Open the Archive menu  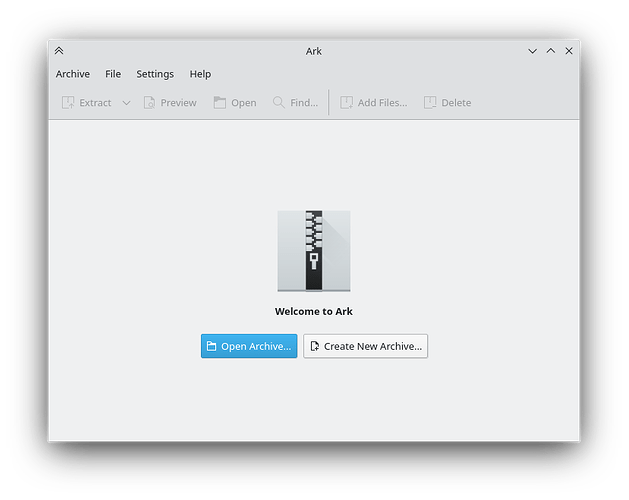[x=73, y=74]
